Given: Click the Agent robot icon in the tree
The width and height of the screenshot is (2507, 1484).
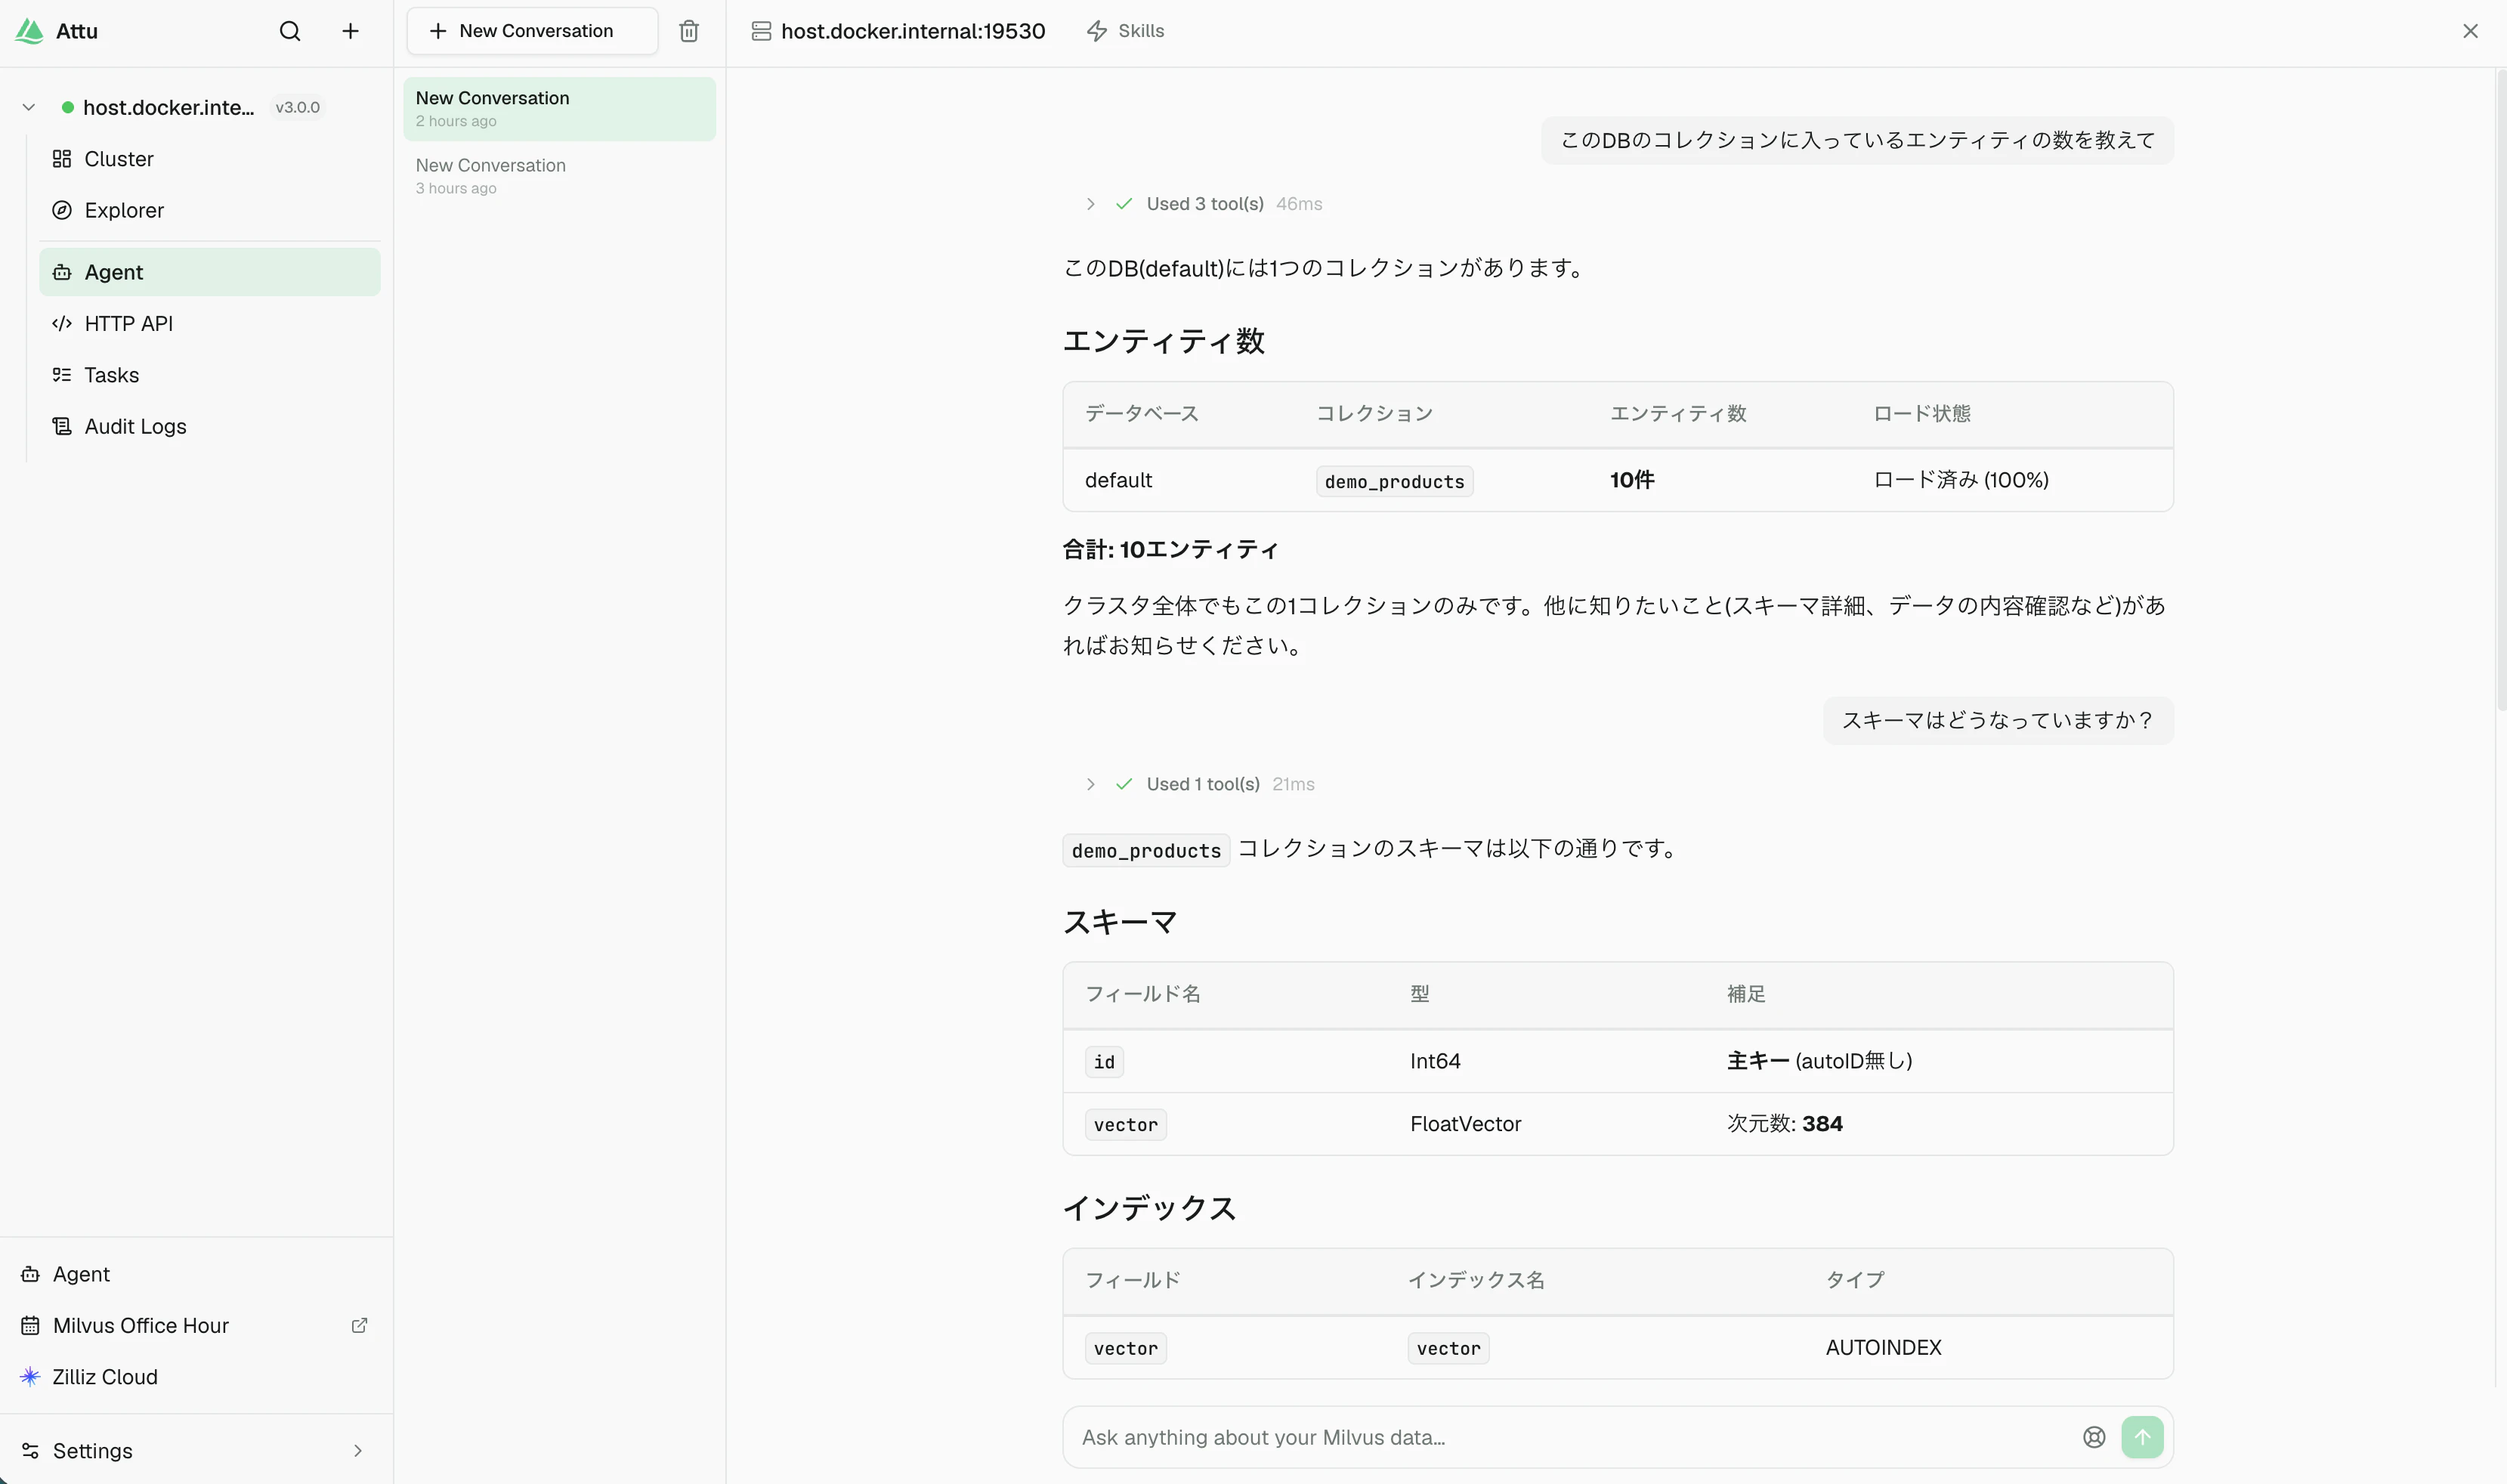Looking at the screenshot, I should 62,272.
